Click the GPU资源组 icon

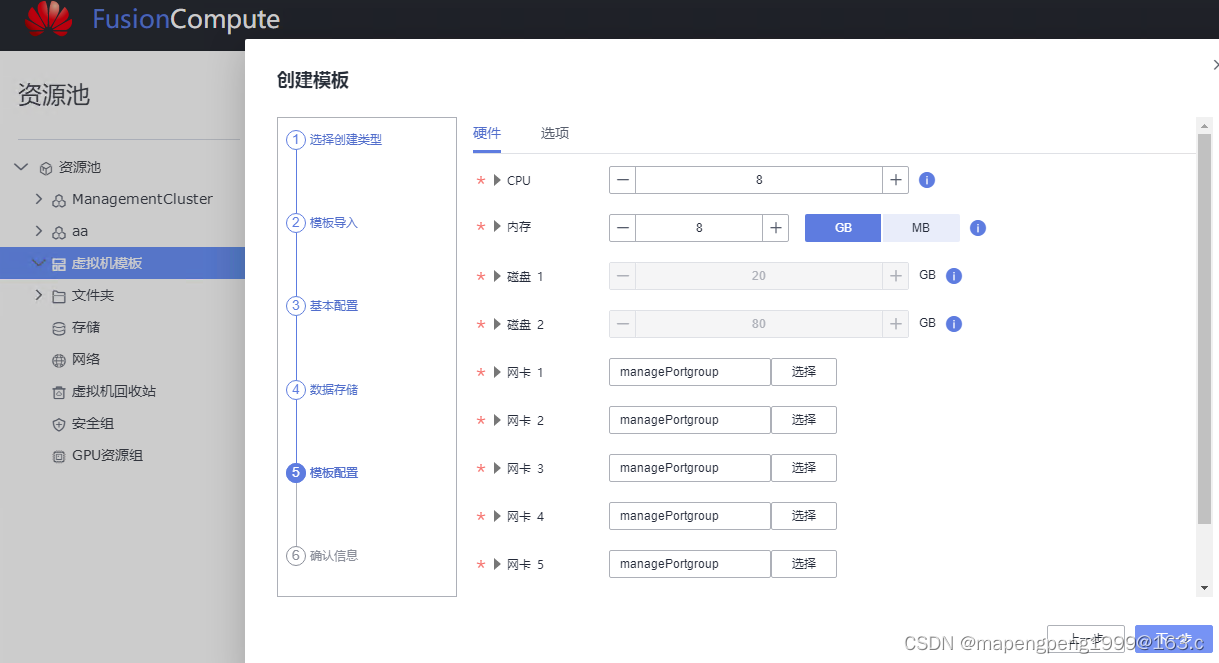[x=59, y=456]
